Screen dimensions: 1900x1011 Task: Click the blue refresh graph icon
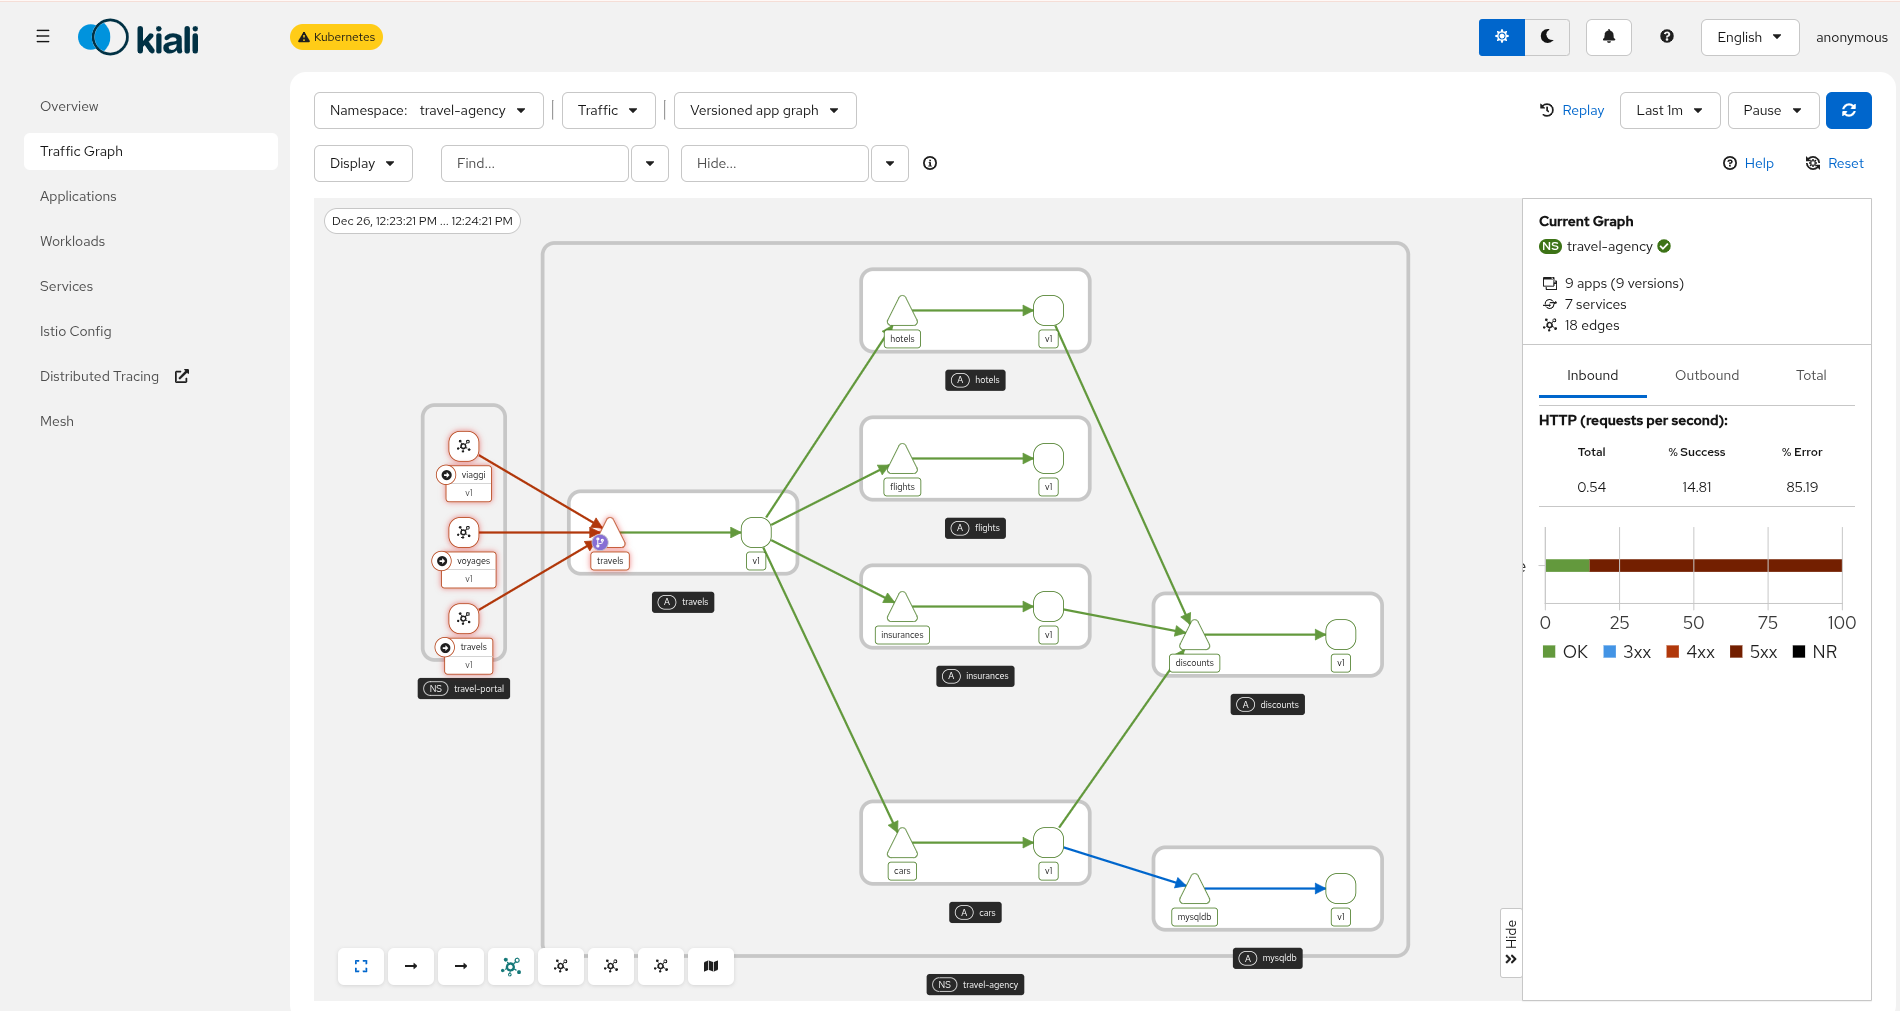(1848, 110)
